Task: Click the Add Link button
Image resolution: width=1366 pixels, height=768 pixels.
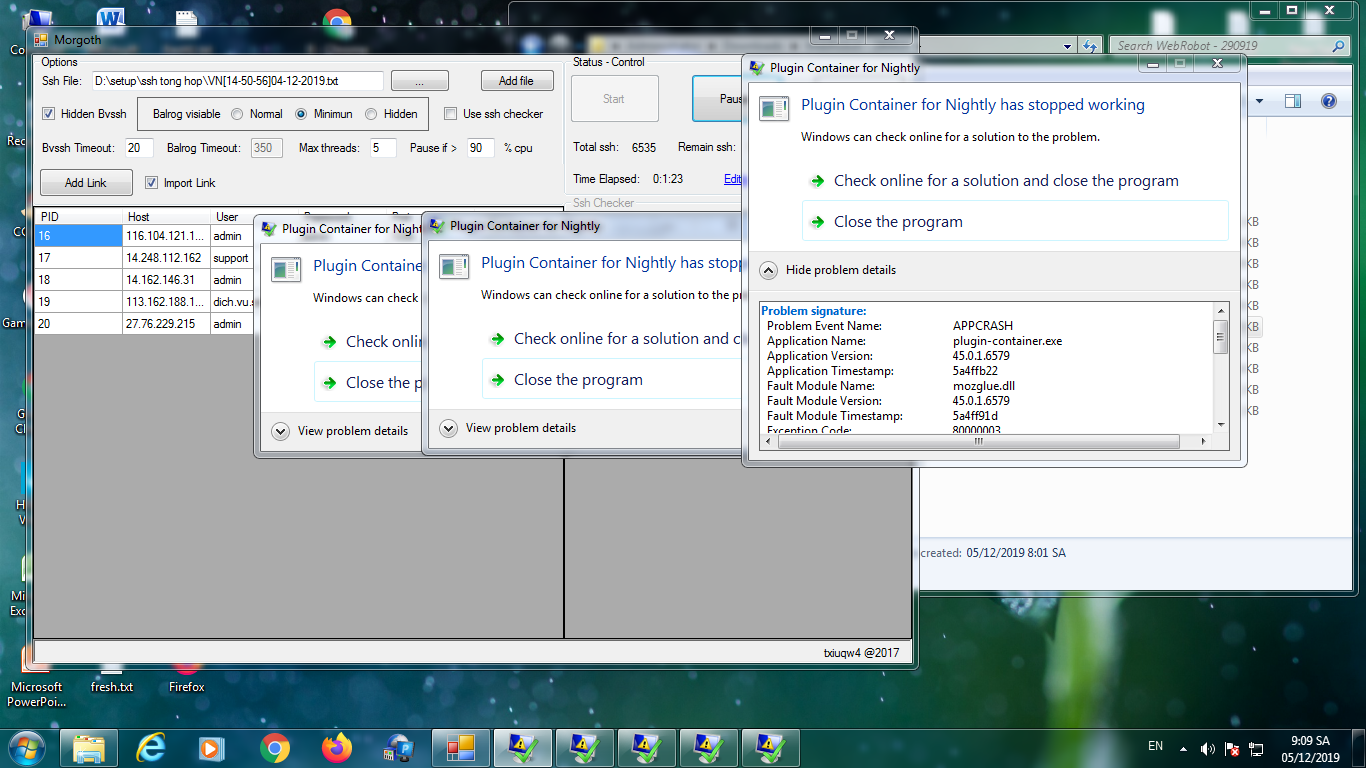Action: point(86,183)
